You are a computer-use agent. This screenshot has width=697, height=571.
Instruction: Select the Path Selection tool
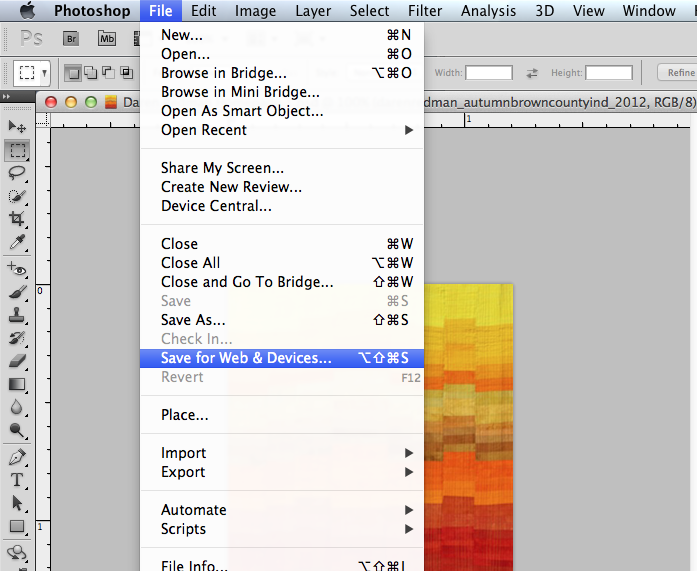pos(17,503)
